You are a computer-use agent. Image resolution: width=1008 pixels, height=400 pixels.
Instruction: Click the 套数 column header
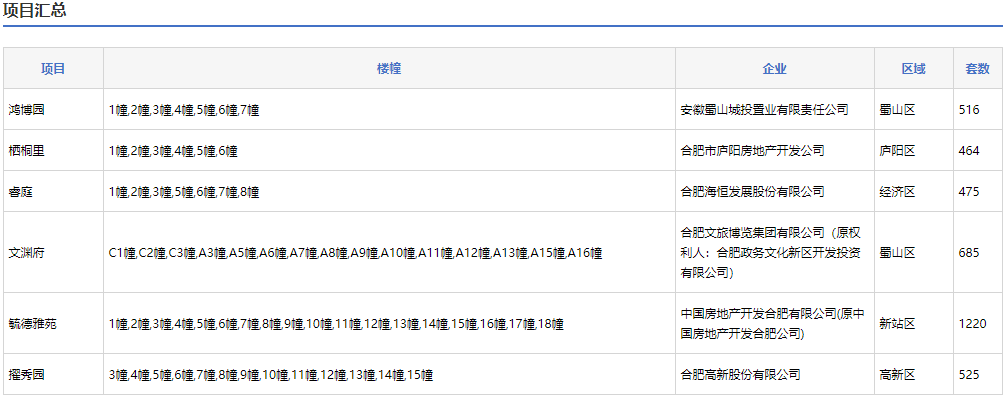coord(977,69)
